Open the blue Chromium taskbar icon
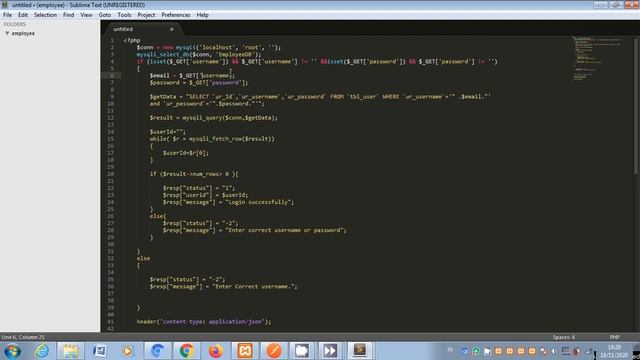This screenshot has height=360, width=640. [157, 351]
